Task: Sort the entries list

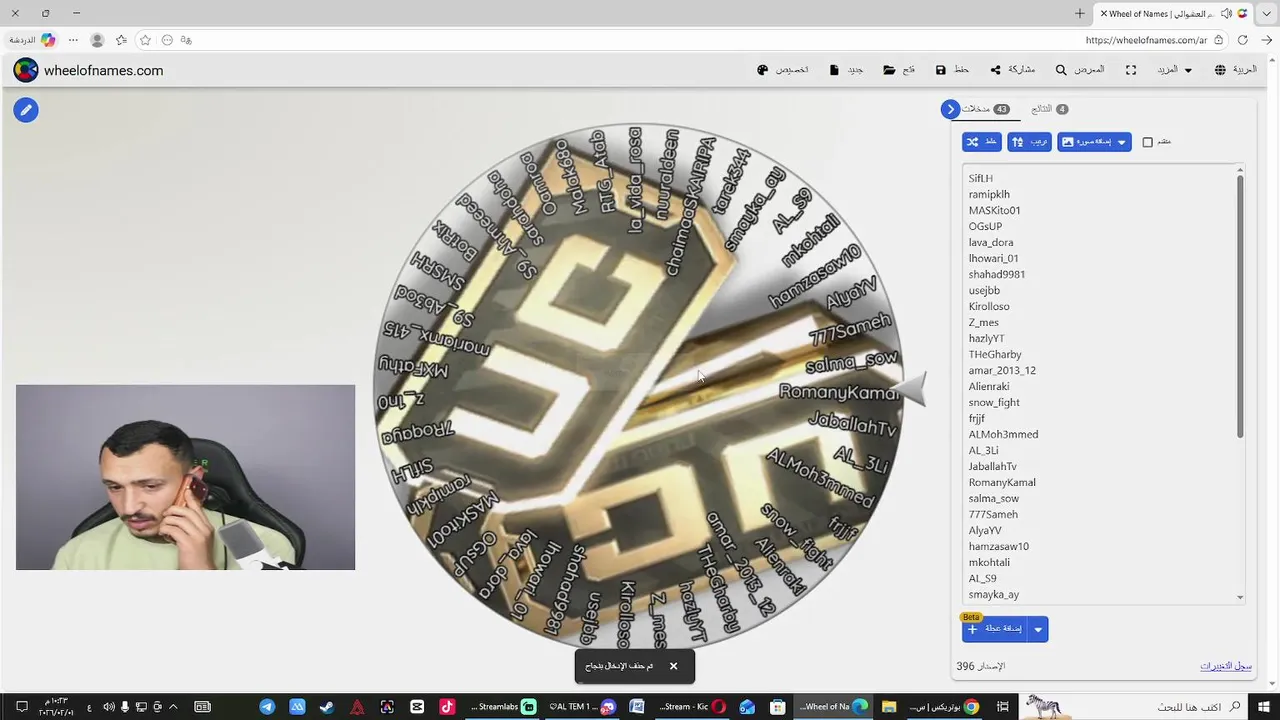Action: [1030, 142]
